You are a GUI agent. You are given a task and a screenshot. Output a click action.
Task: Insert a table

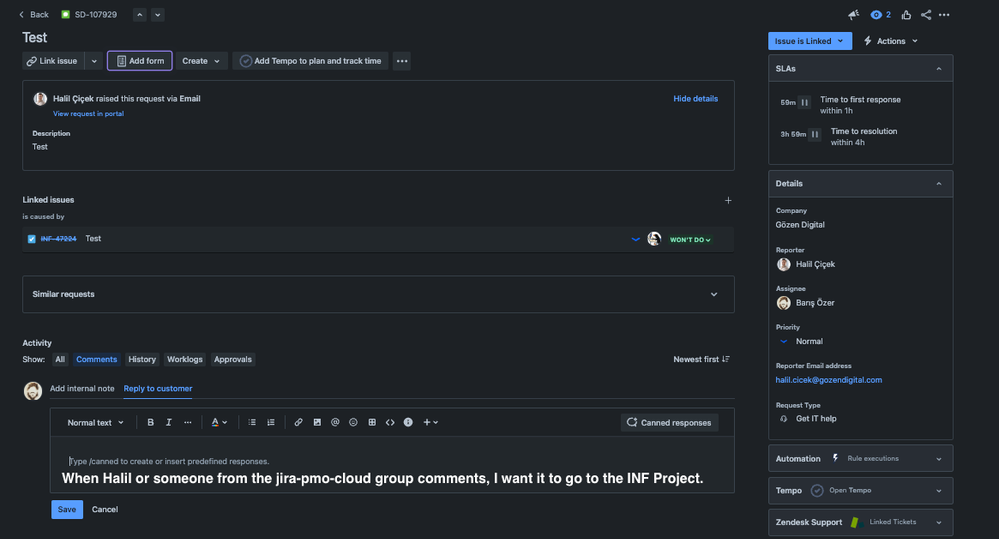click(372, 422)
